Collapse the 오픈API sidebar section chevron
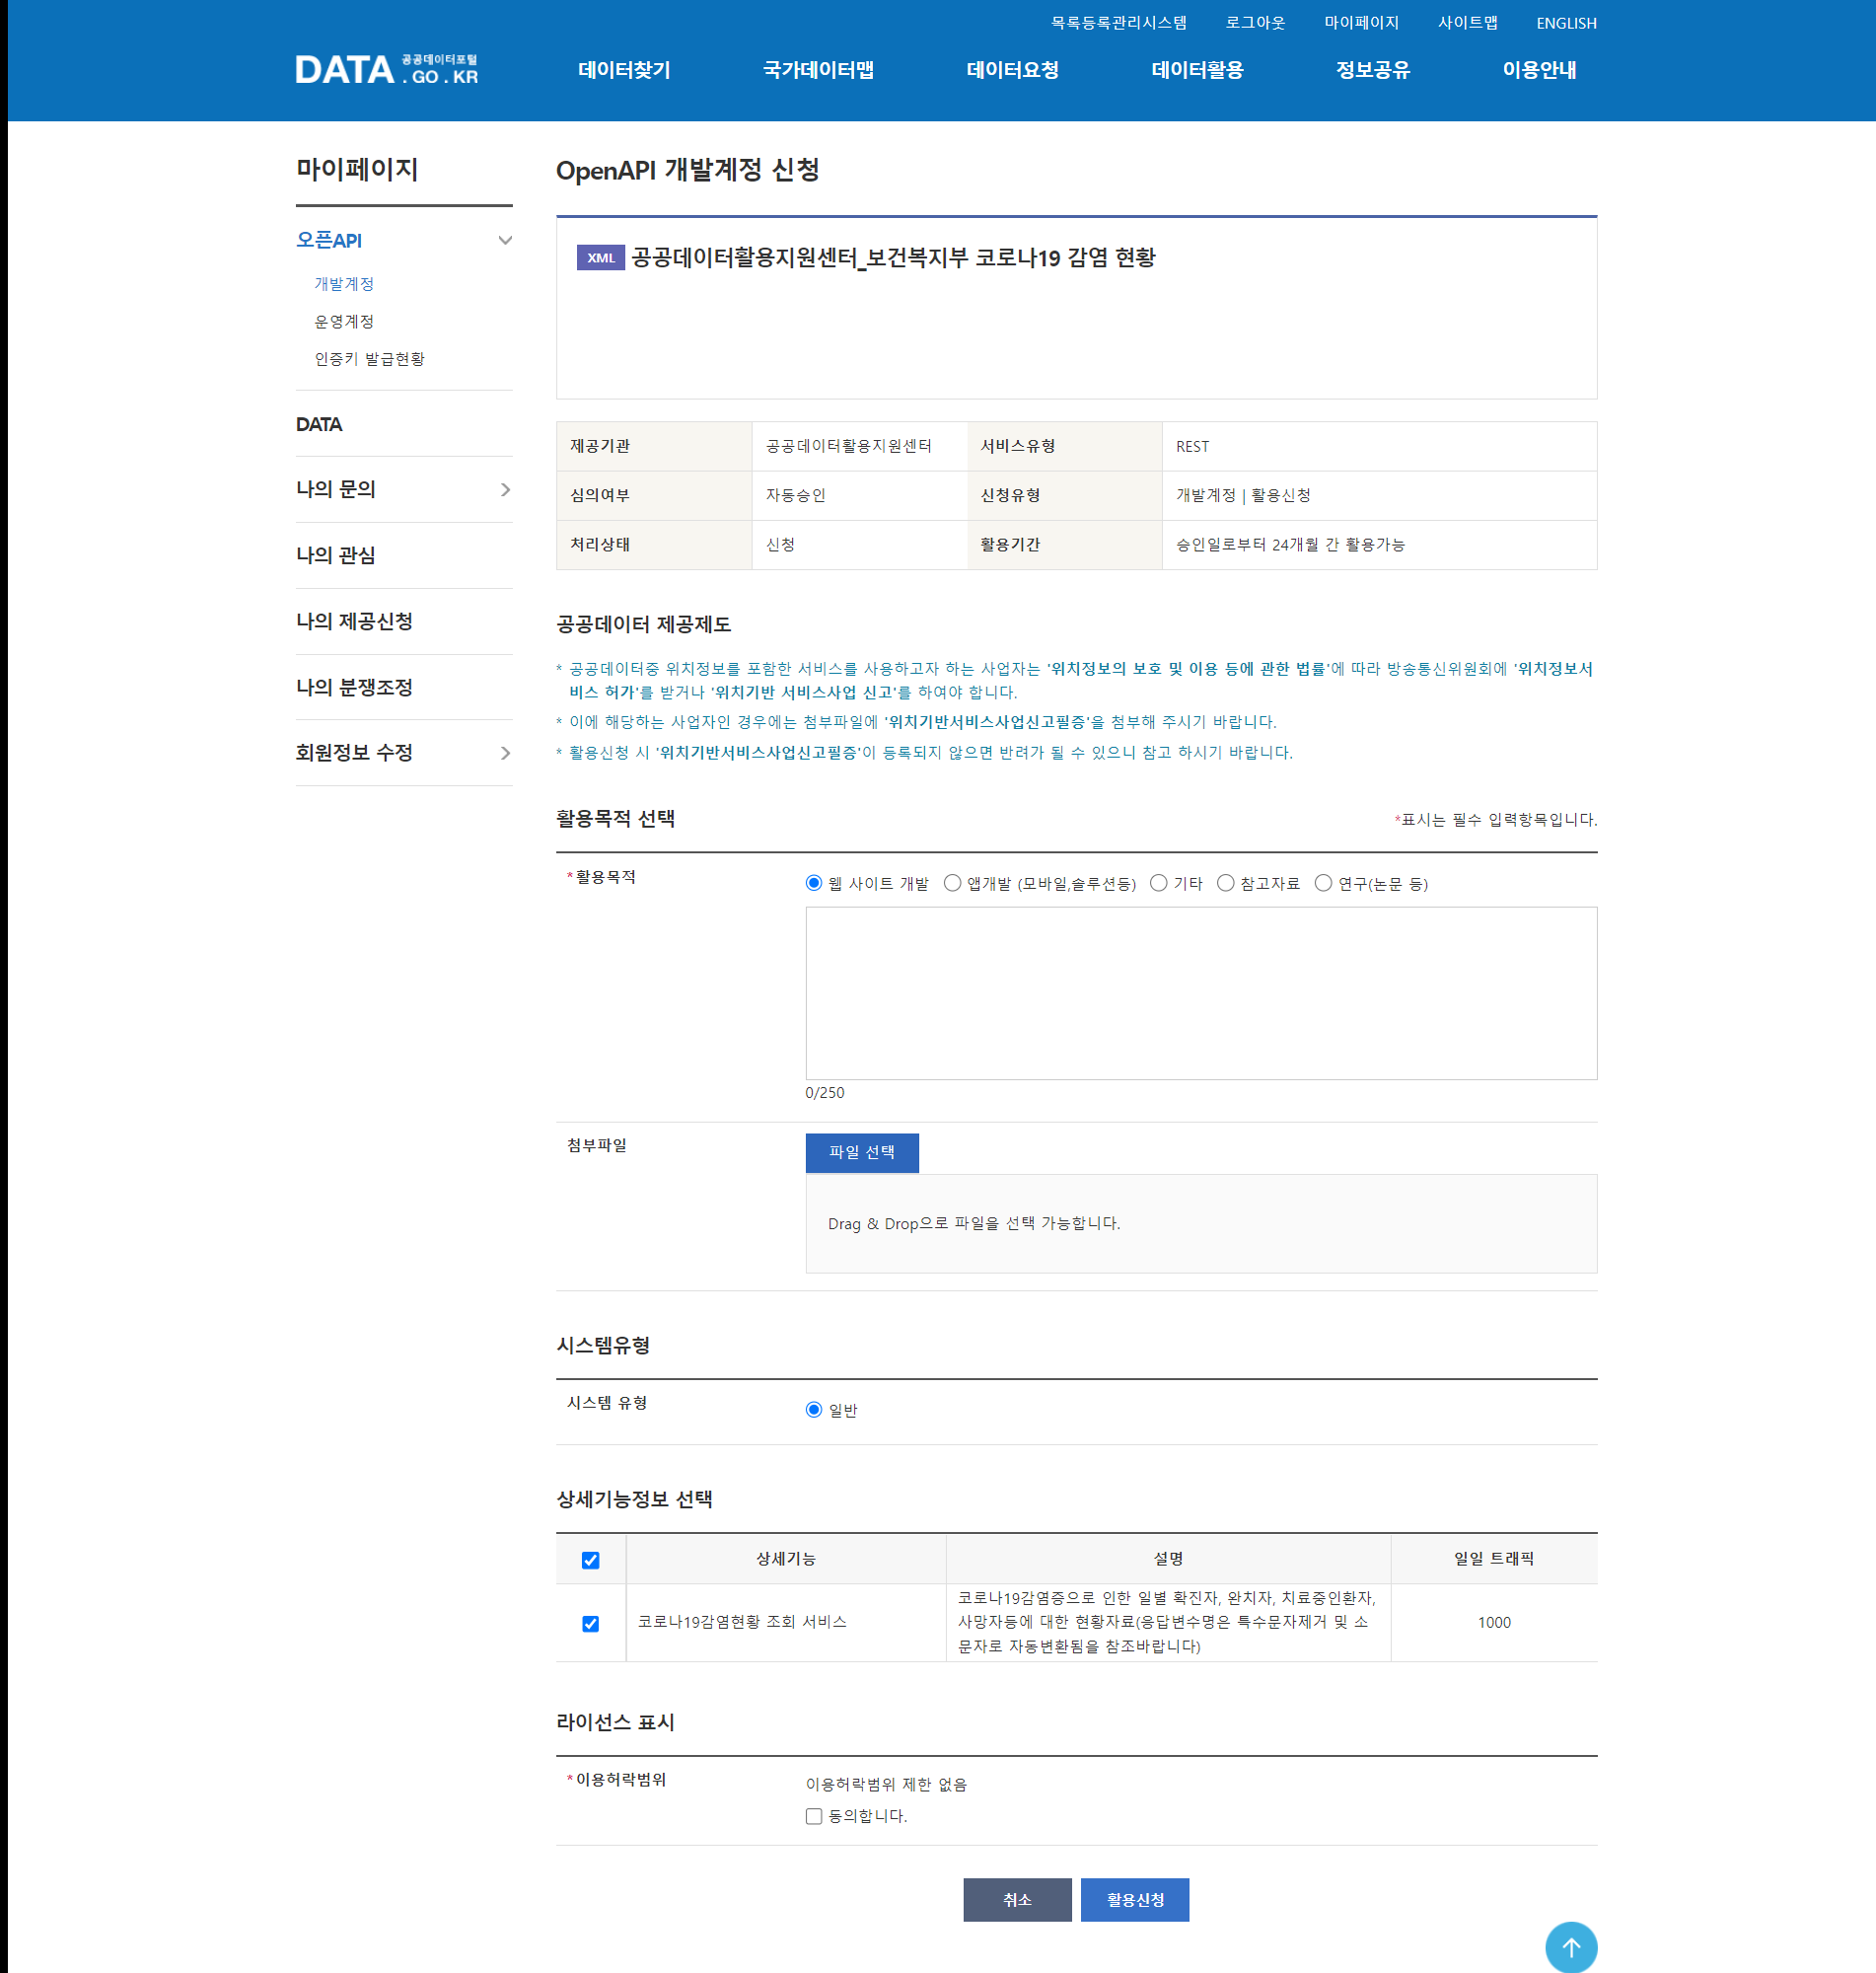 pos(505,240)
